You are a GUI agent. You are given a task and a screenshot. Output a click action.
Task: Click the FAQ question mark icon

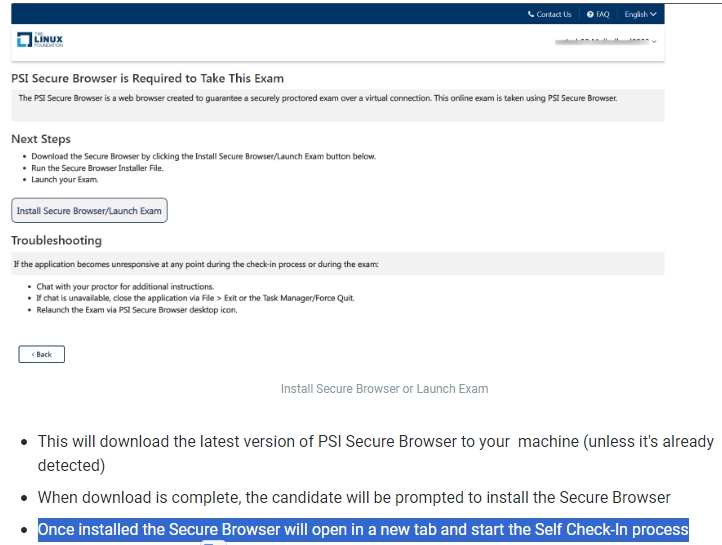pyautogui.click(x=590, y=14)
